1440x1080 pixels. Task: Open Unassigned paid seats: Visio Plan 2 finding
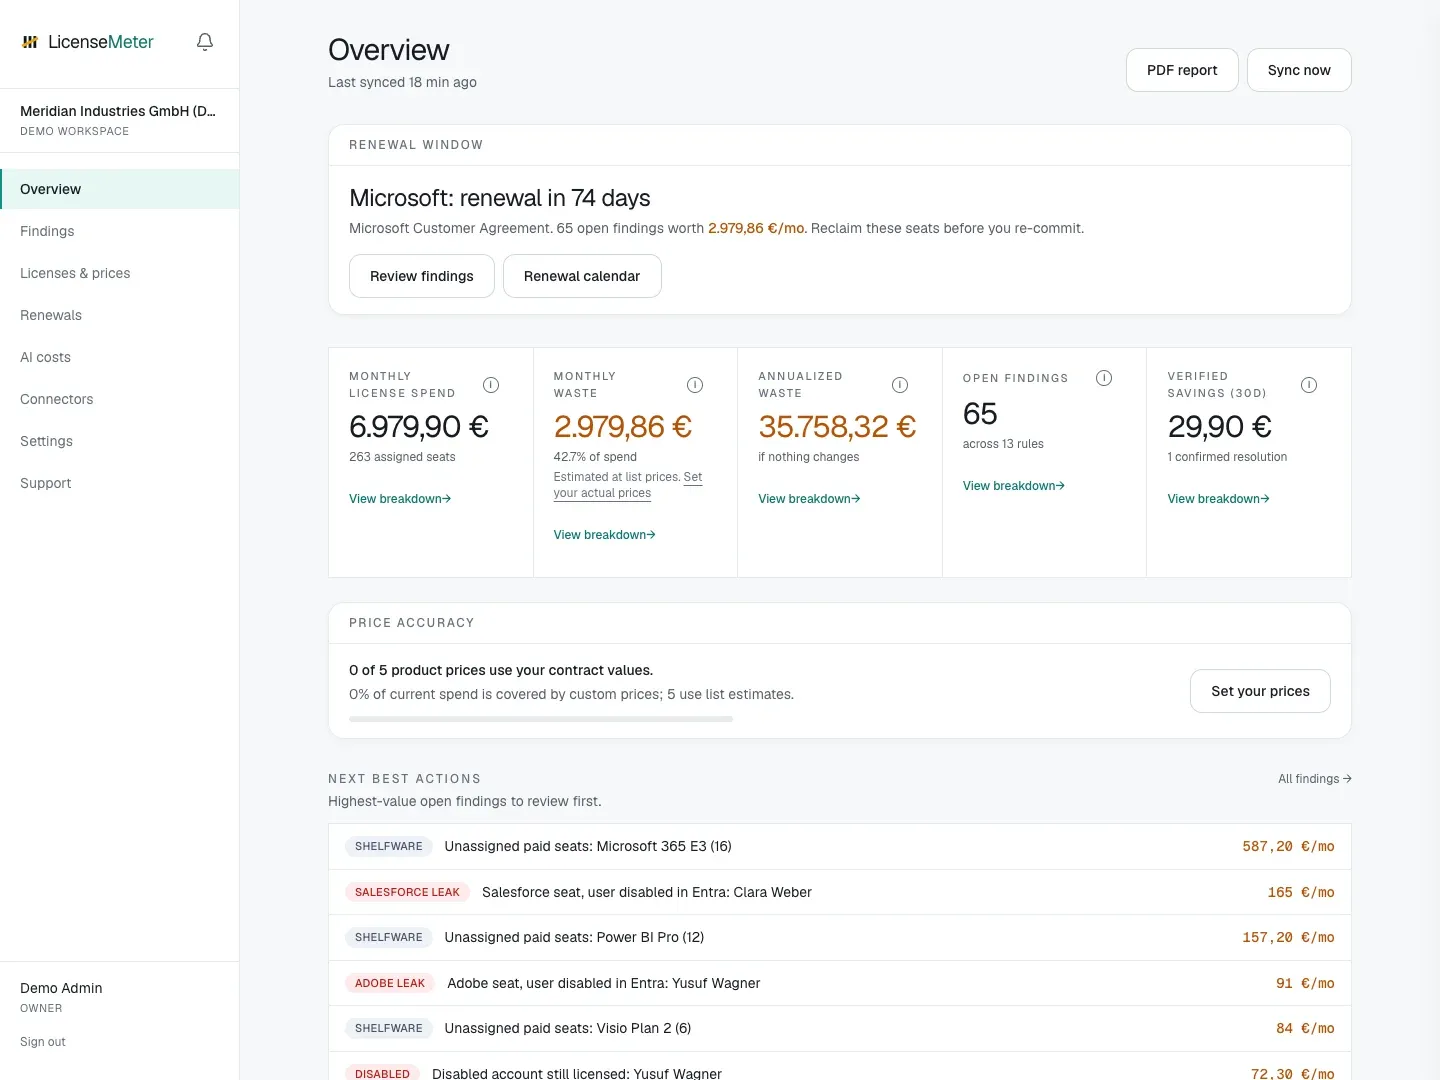[x=840, y=1028]
